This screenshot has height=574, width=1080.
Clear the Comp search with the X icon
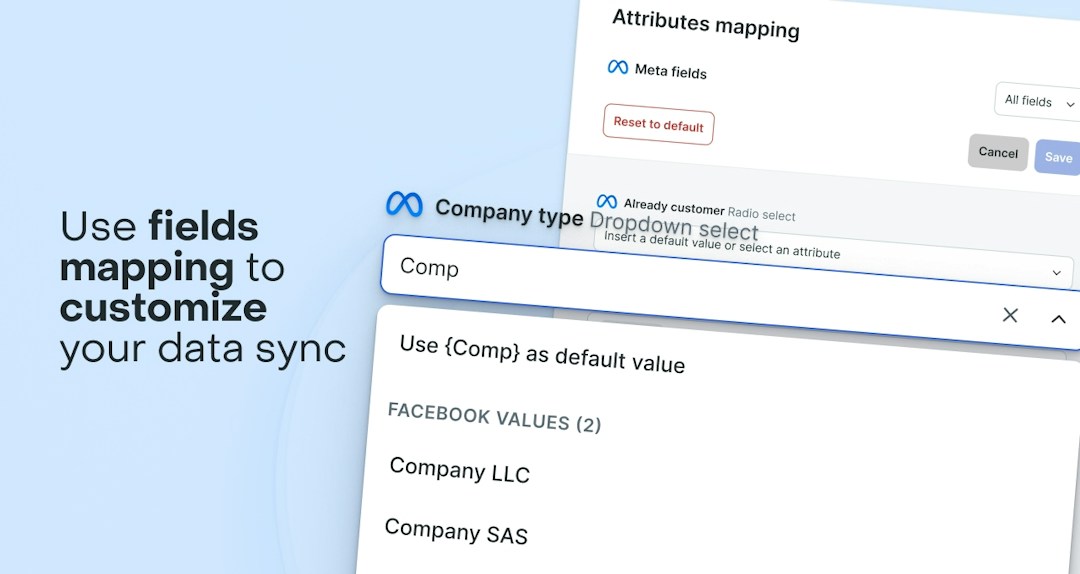(1010, 315)
